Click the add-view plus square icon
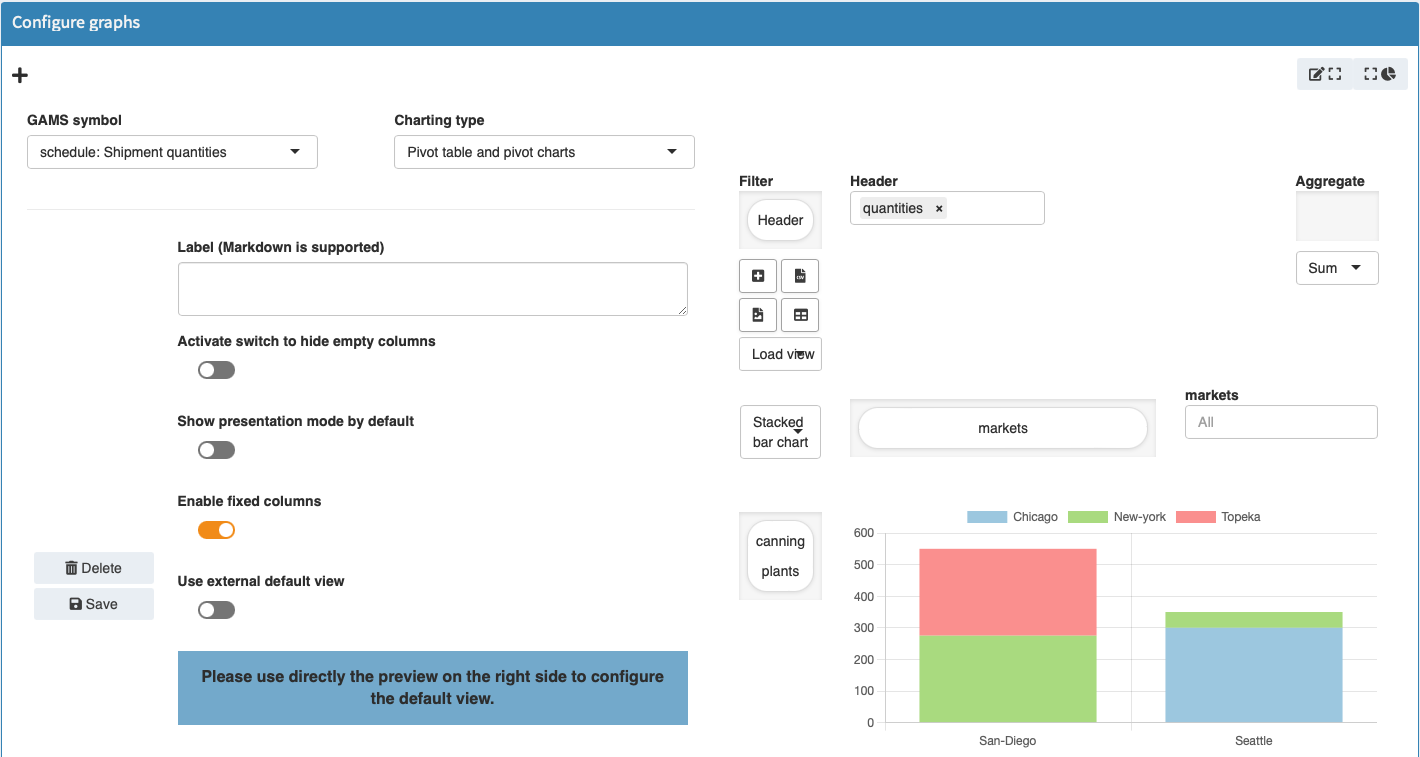Viewport: 1420px width, 757px height. click(x=758, y=276)
